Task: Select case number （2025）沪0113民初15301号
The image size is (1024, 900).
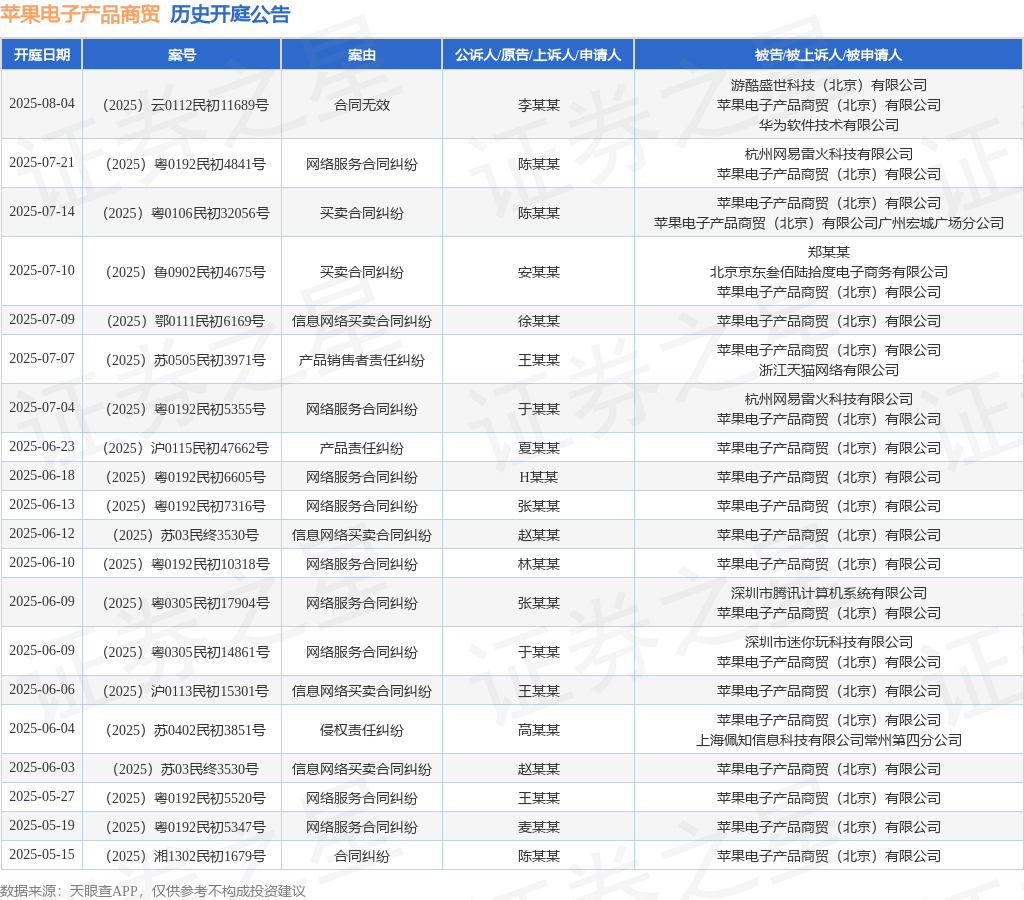Action: [185, 691]
